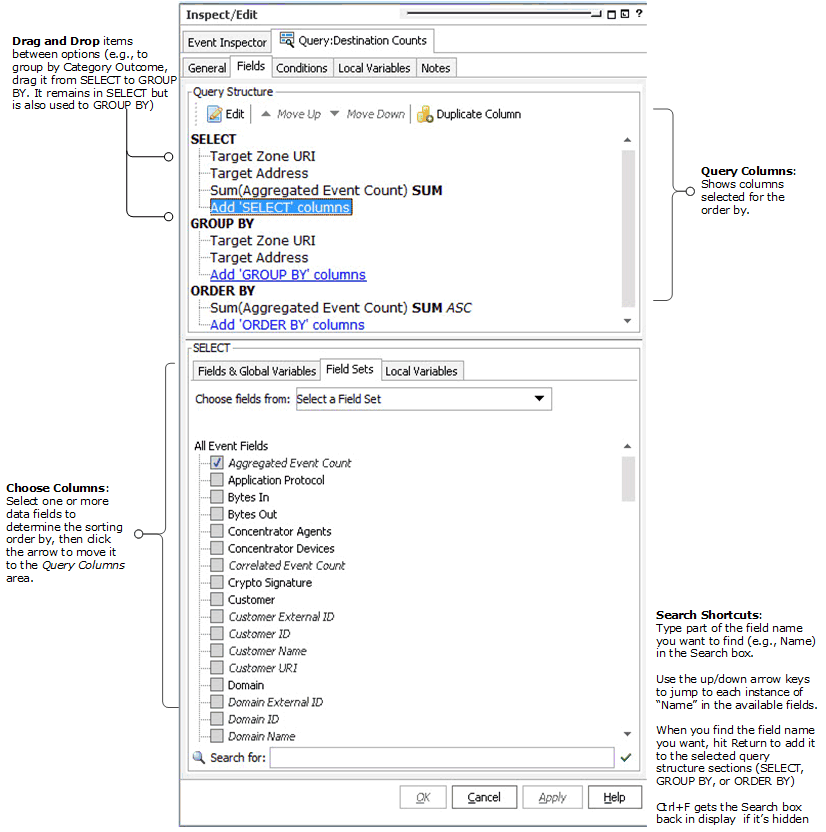Enable the Crypto Signature checkbox

point(217,583)
